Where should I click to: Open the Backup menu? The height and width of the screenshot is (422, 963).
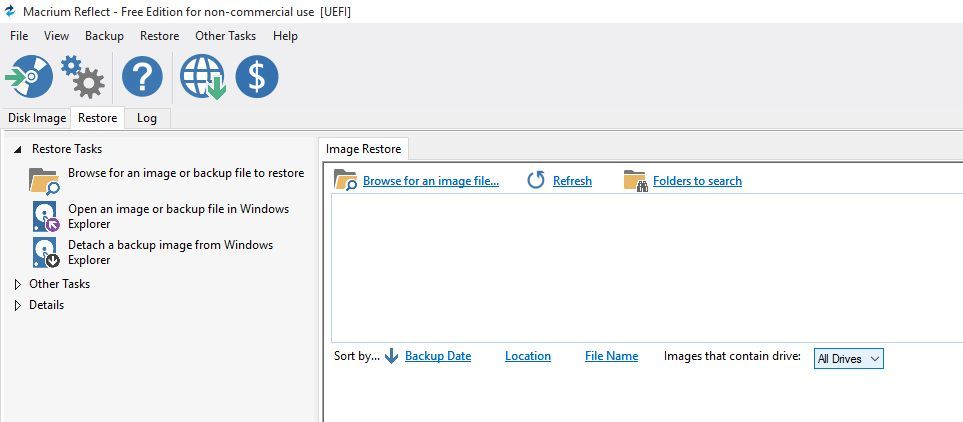pyautogui.click(x=104, y=36)
